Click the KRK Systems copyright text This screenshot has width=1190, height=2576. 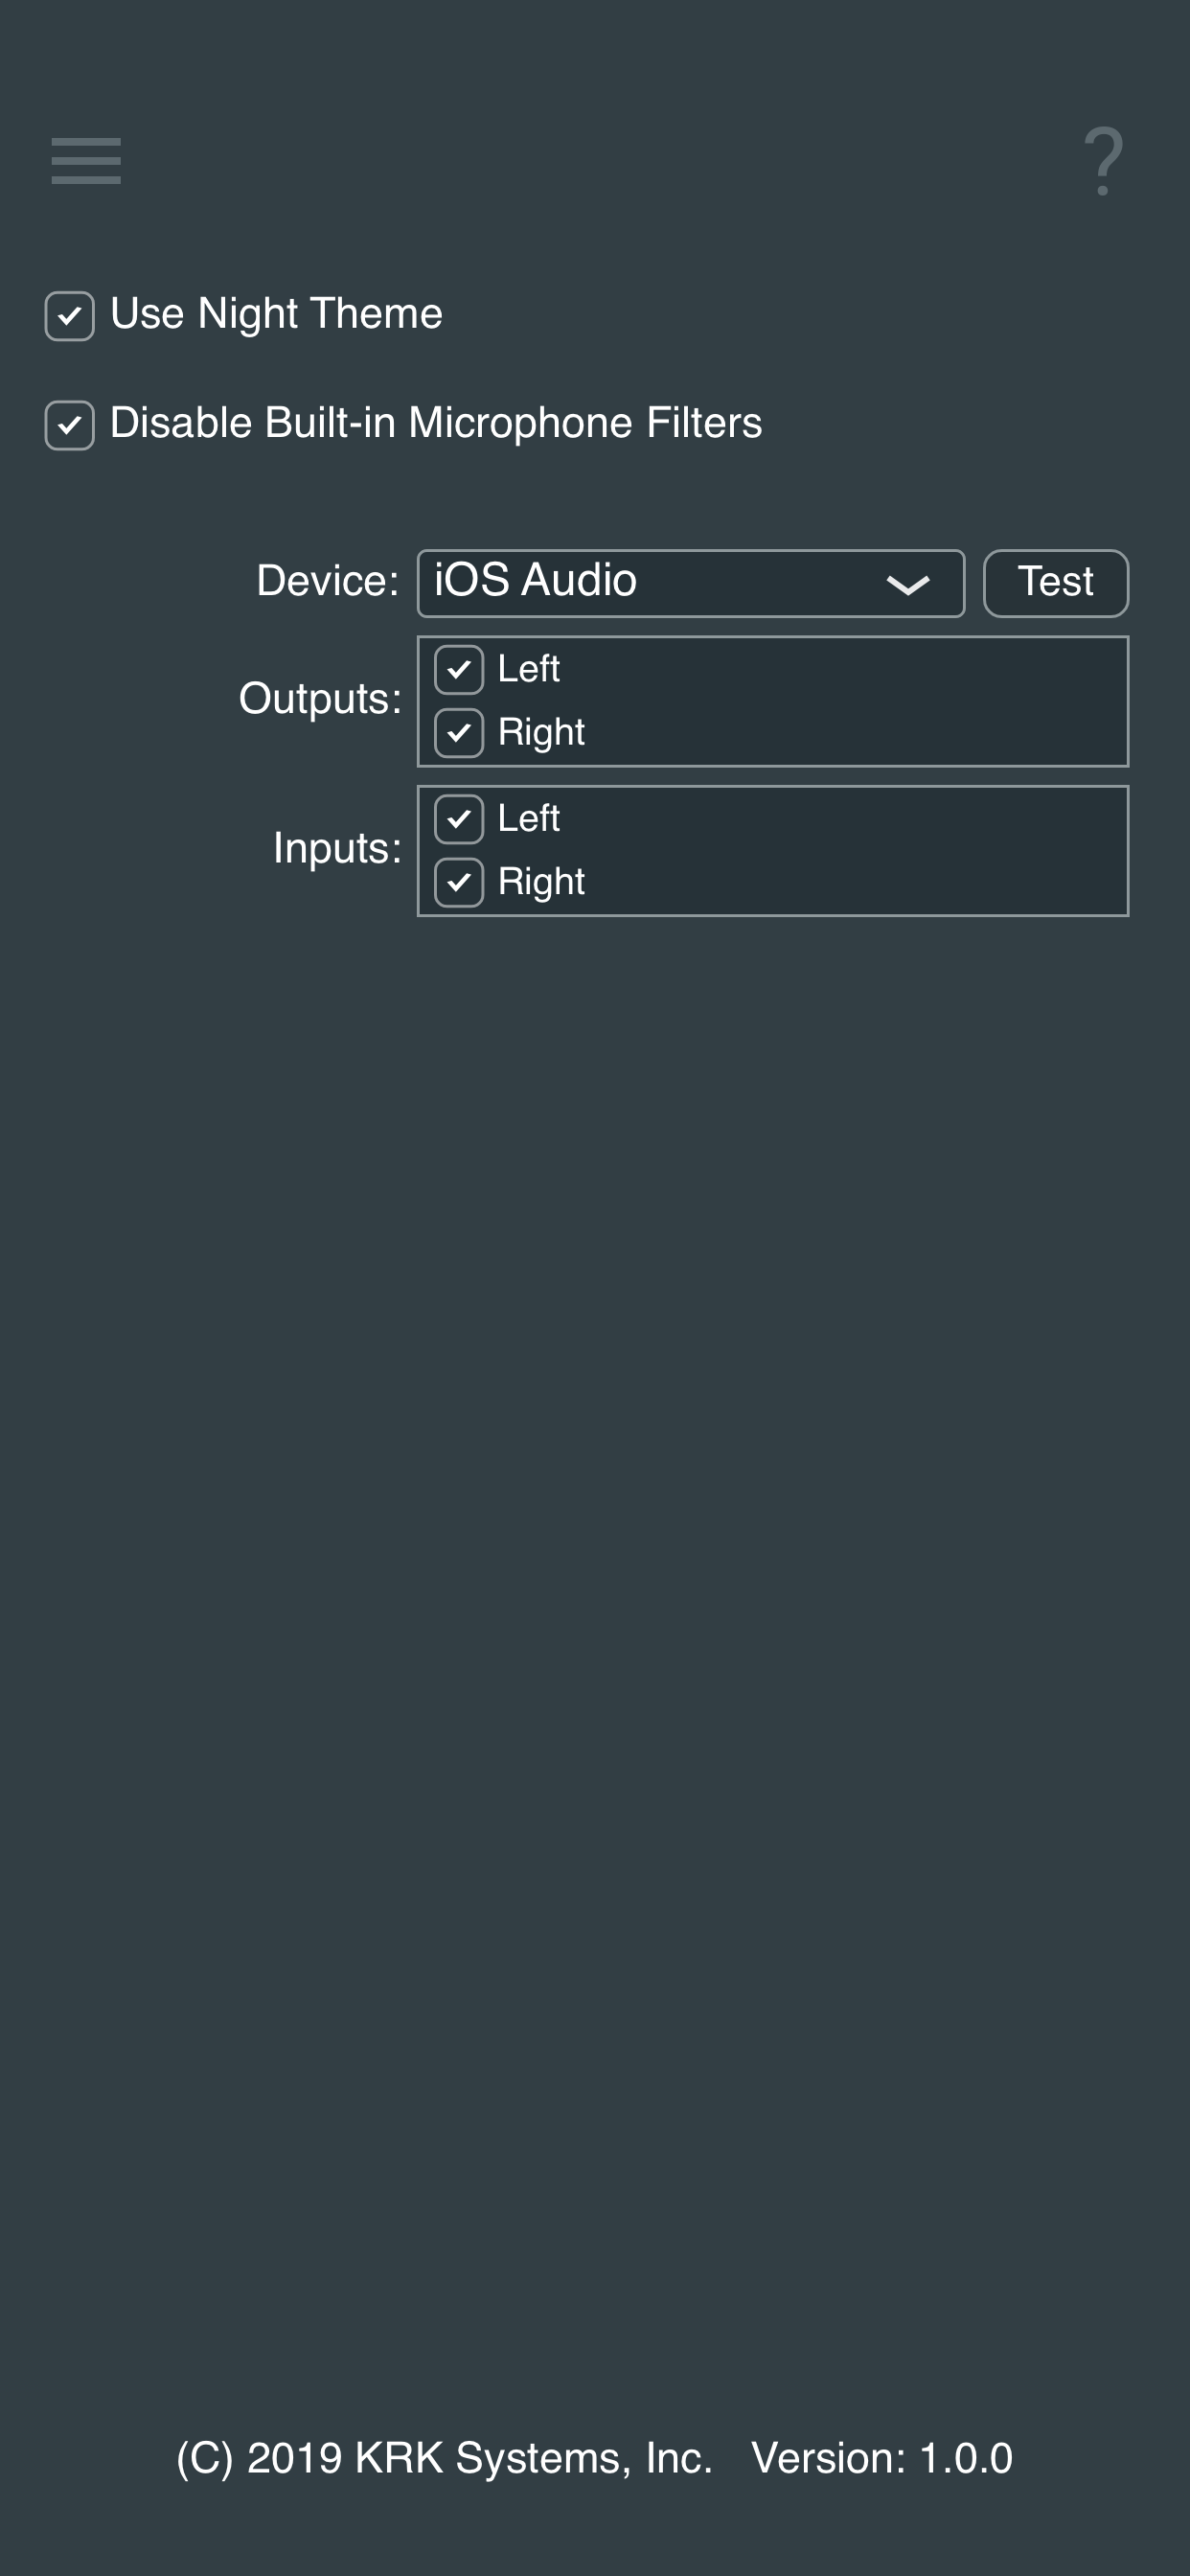click(x=444, y=2458)
